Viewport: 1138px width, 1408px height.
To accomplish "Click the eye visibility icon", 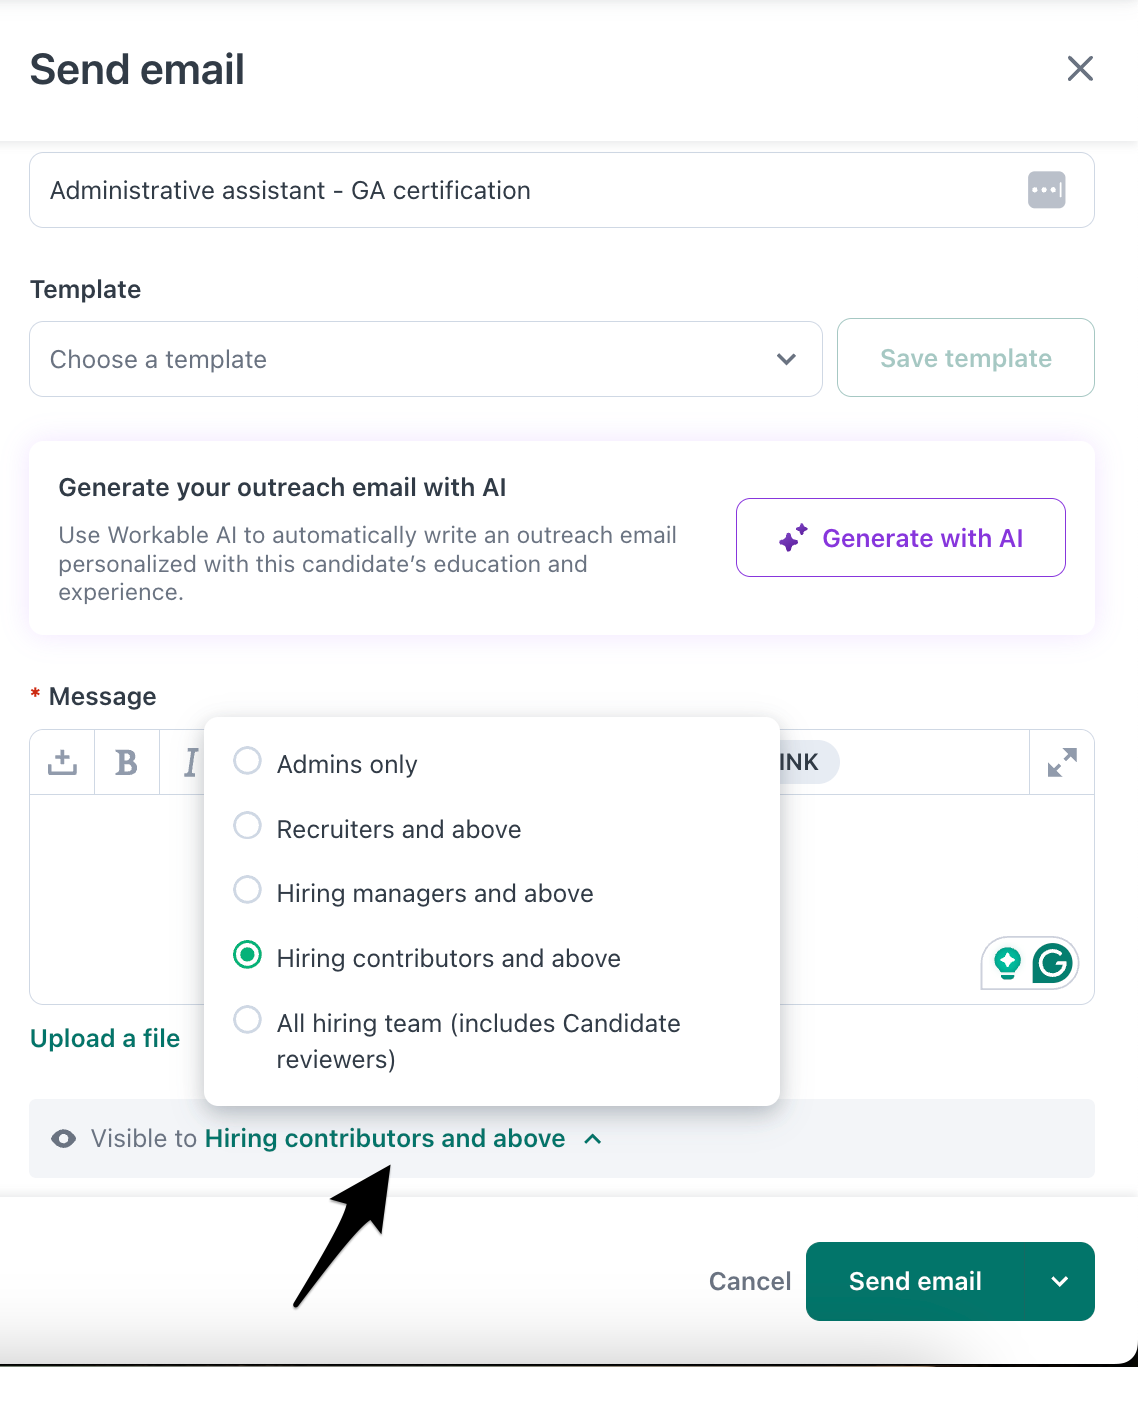I will (x=64, y=1139).
